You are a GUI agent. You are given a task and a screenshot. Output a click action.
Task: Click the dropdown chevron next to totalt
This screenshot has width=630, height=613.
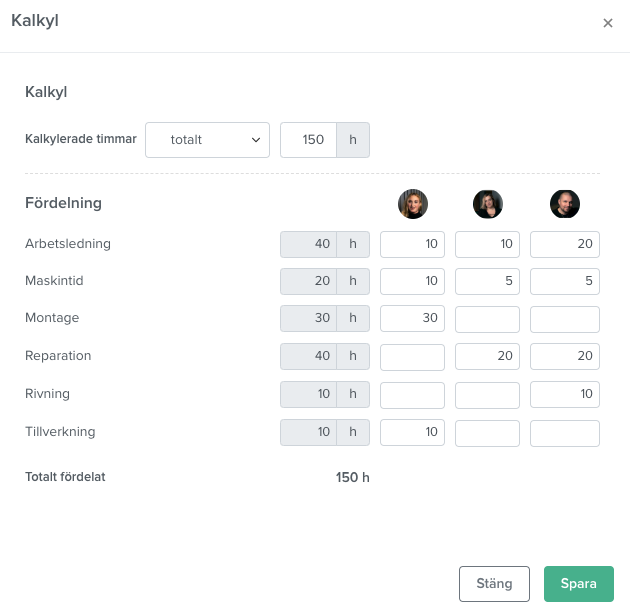pos(256,140)
